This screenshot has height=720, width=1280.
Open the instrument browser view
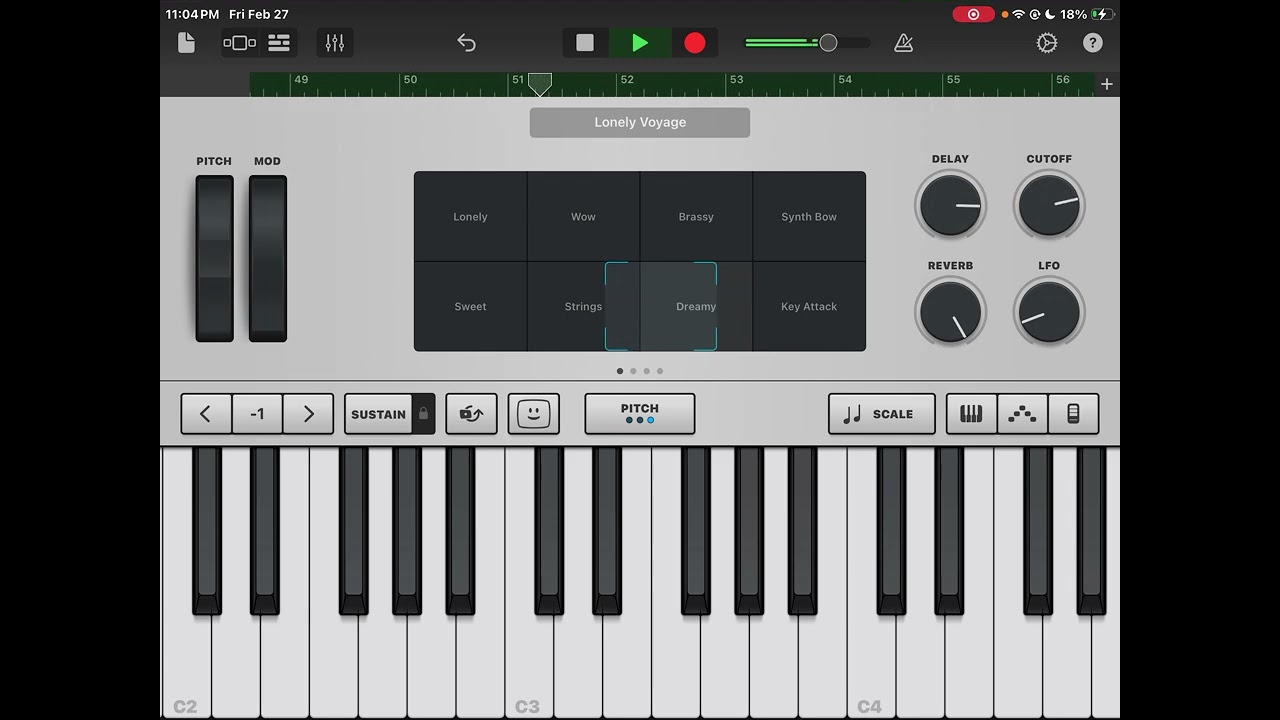[x=240, y=43]
